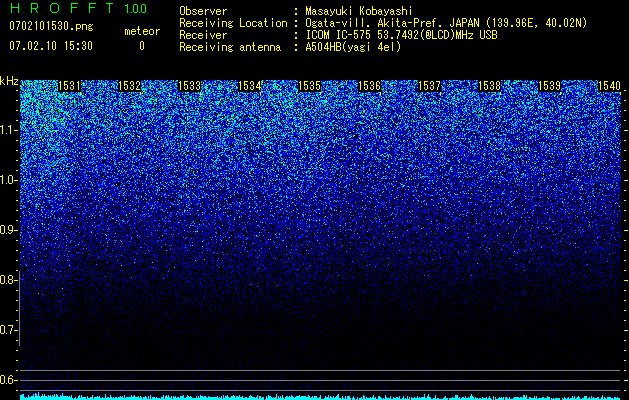Click the HROFFT 1.0.0 title text
This screenshot has width=629, height=400.
click(x=79, y=8)
